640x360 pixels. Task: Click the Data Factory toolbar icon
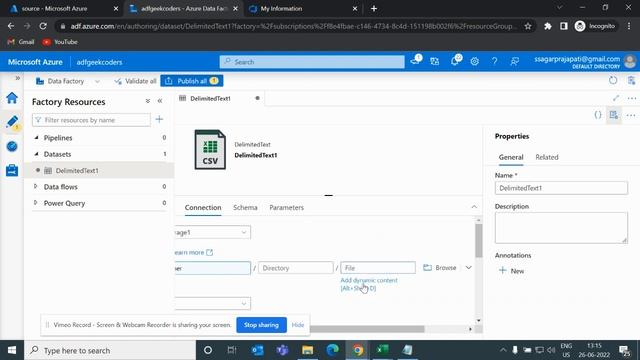point(40,81)
